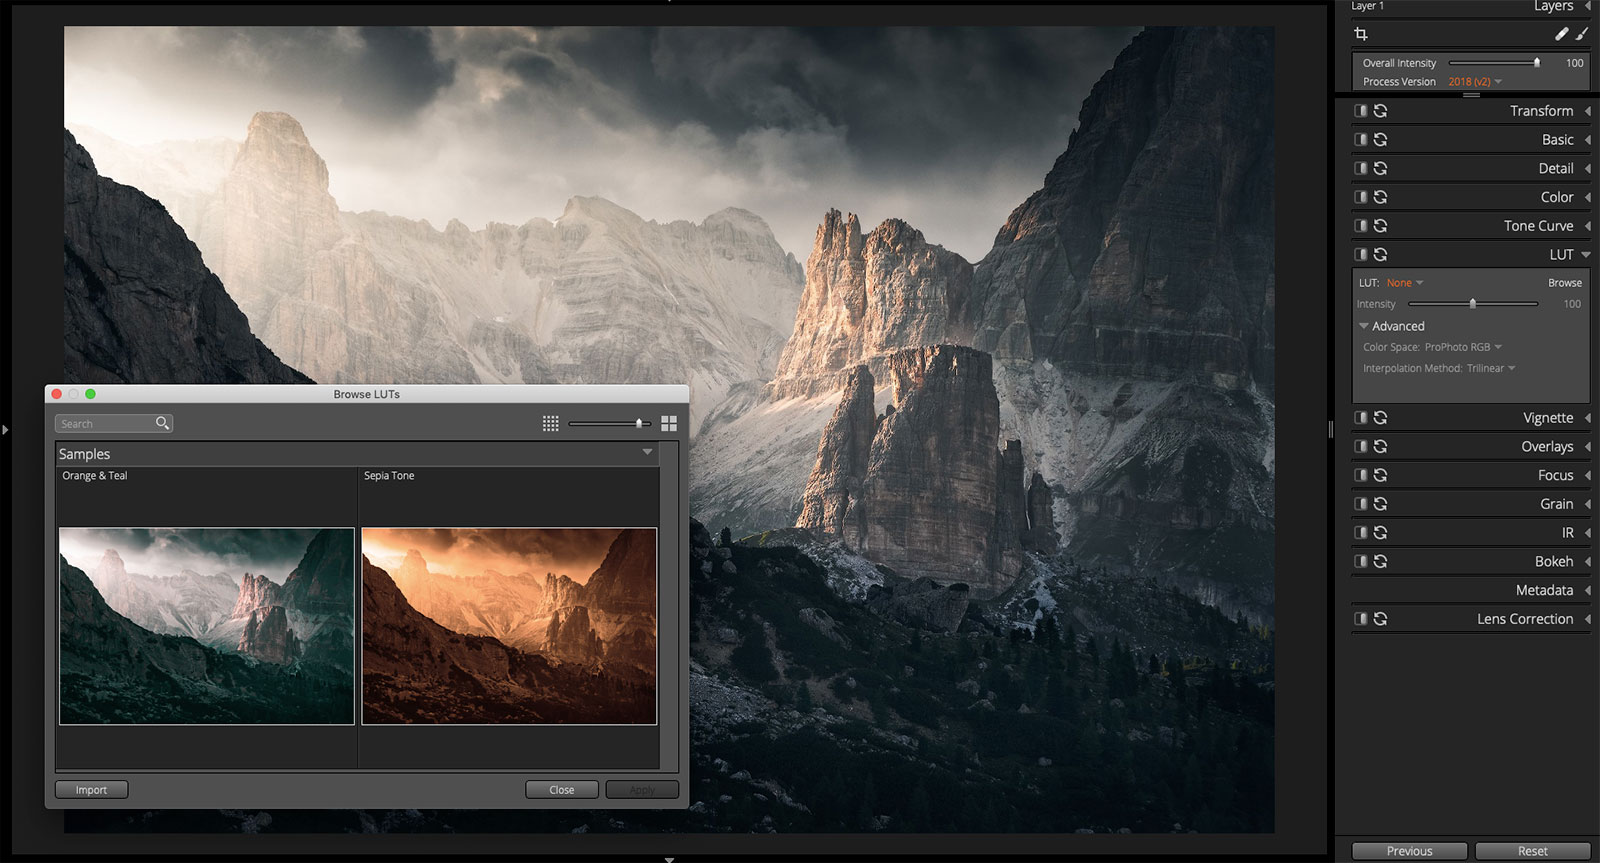Reset the Transform panel settings
1600x863 pixels.
tap(1380, 111)
